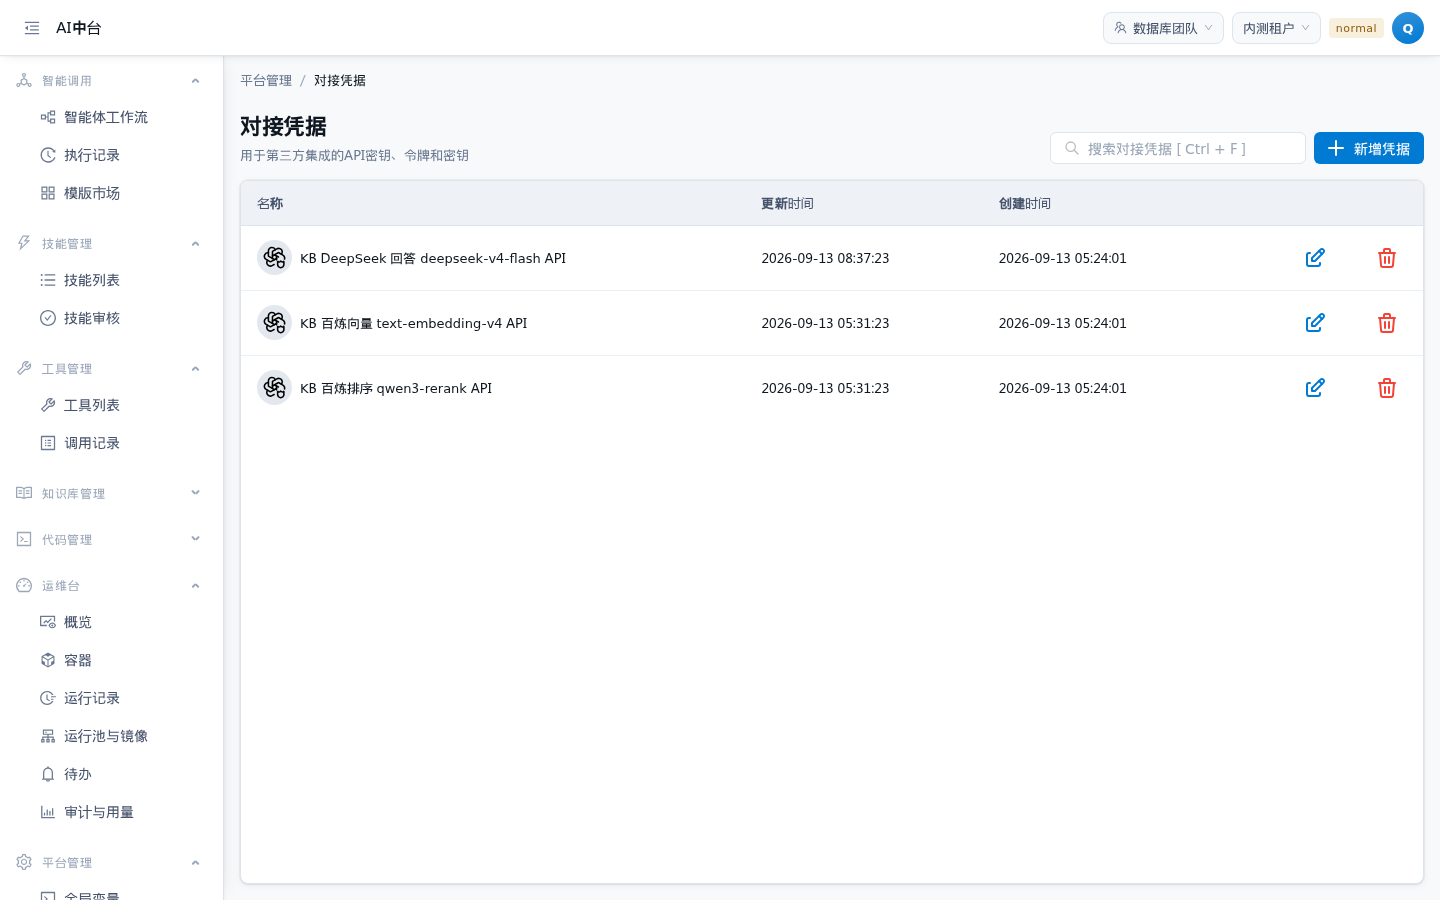Open 内测租户 tenant dropdown
The width and height of the screenshot is (1440, 900).
[x=1276, y=28]
